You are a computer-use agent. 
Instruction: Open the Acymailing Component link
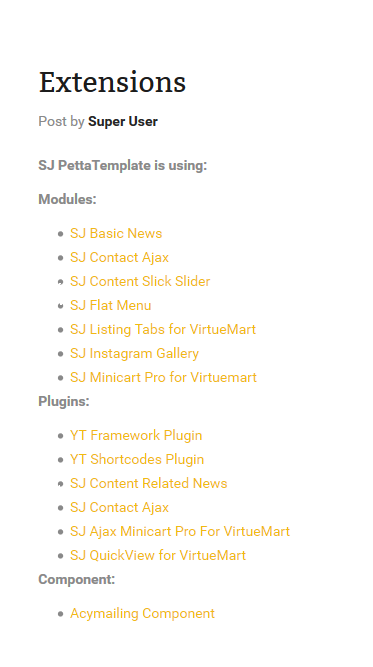click(142, 613)
